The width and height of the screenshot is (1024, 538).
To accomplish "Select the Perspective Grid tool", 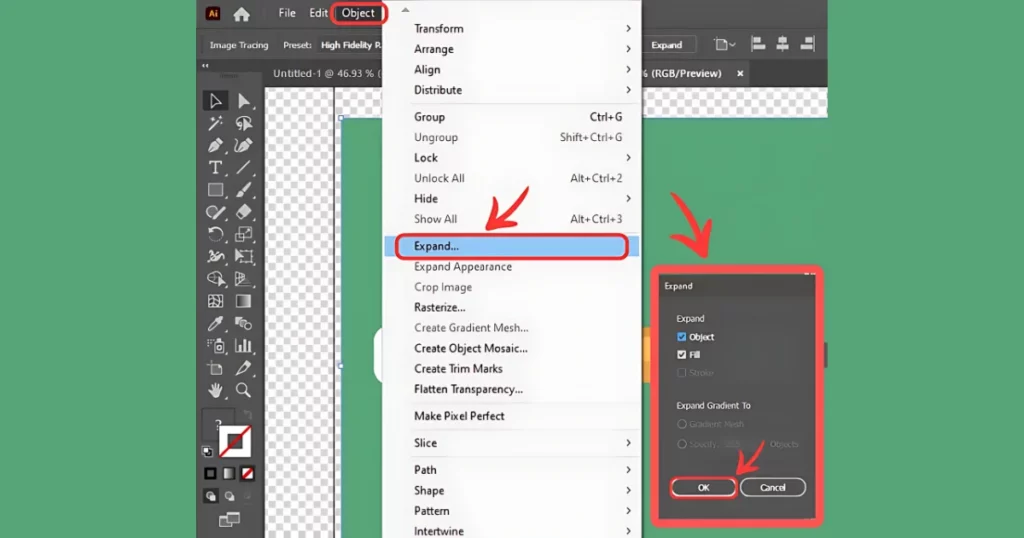I will tap(244, 279).
